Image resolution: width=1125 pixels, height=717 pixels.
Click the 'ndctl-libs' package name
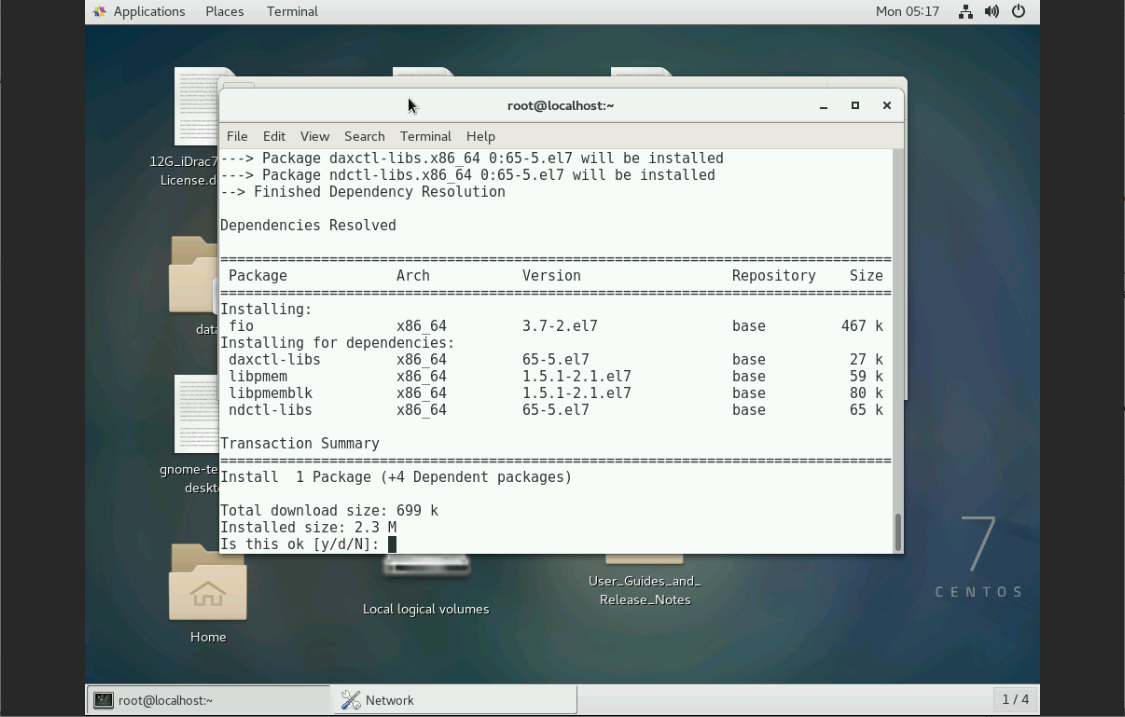pyautogui.click(x=270, y=410)
